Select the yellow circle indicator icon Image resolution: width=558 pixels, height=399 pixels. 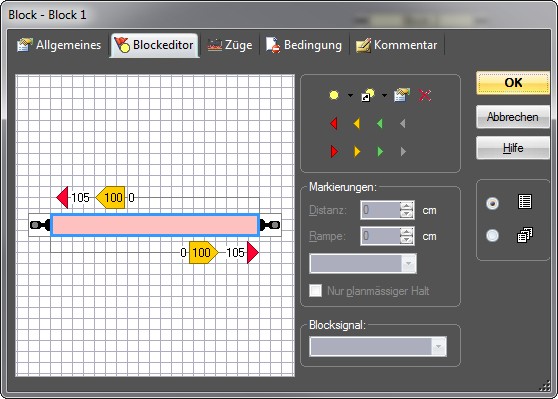(334, 95)
